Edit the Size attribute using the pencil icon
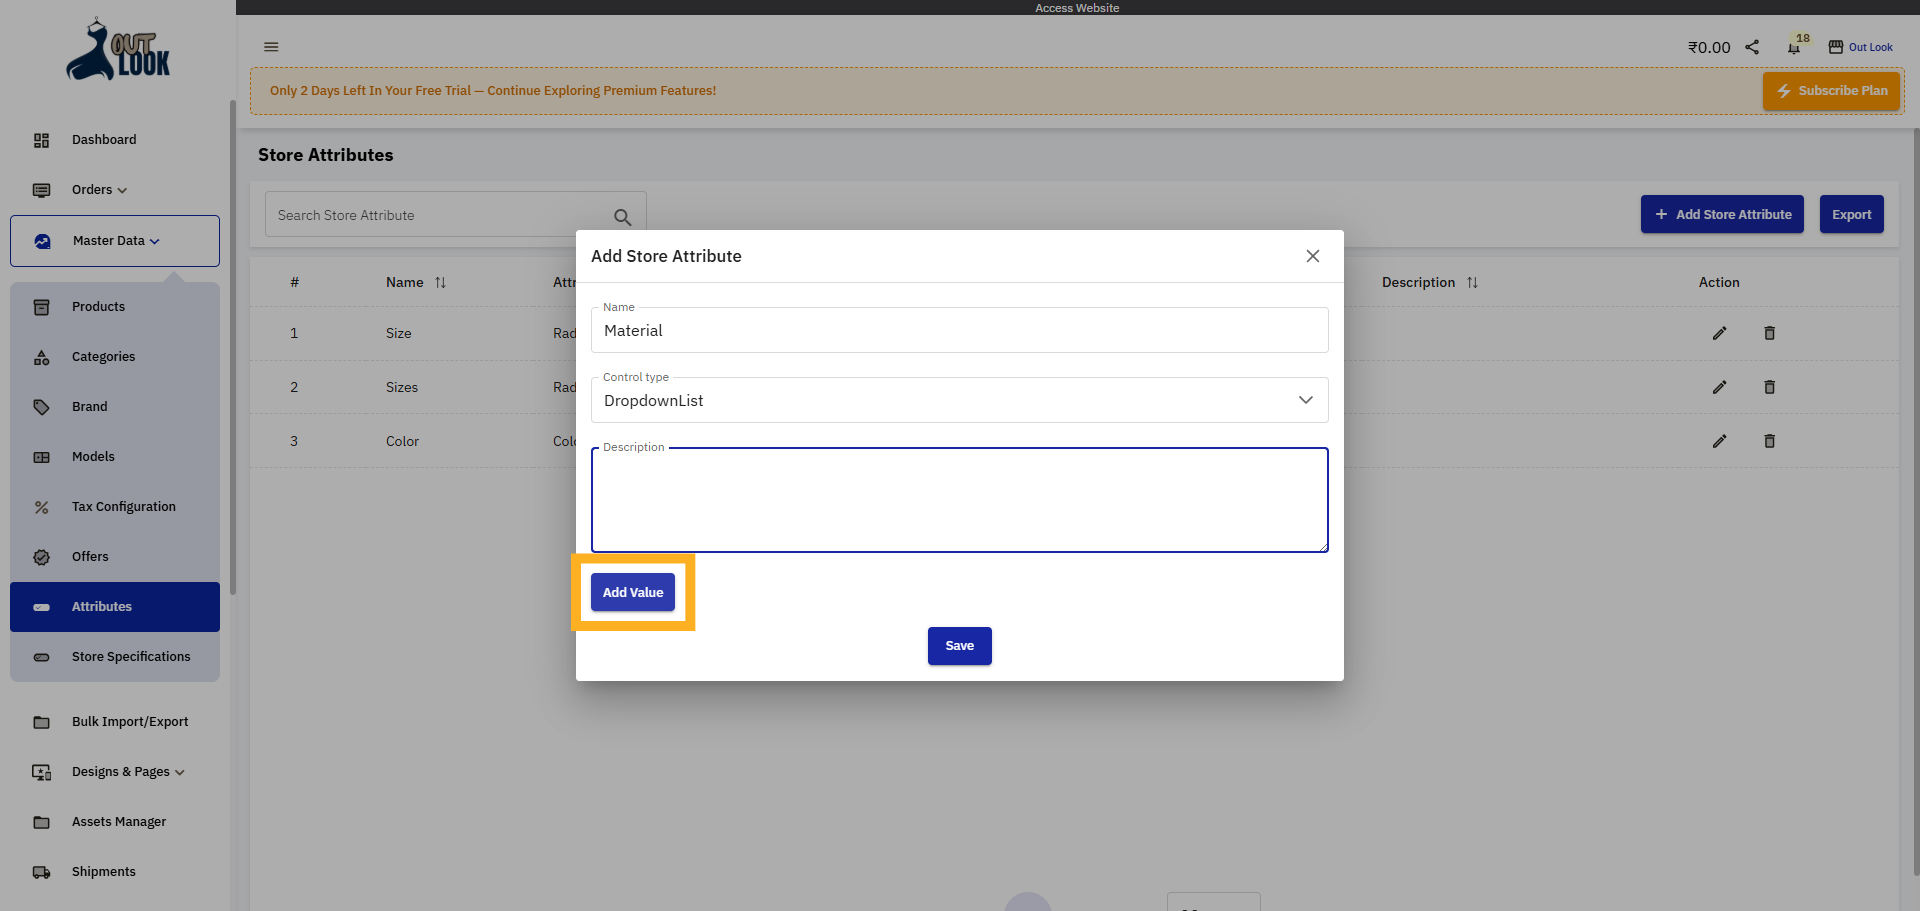 pyautogui.click(x=1720, y=333)
